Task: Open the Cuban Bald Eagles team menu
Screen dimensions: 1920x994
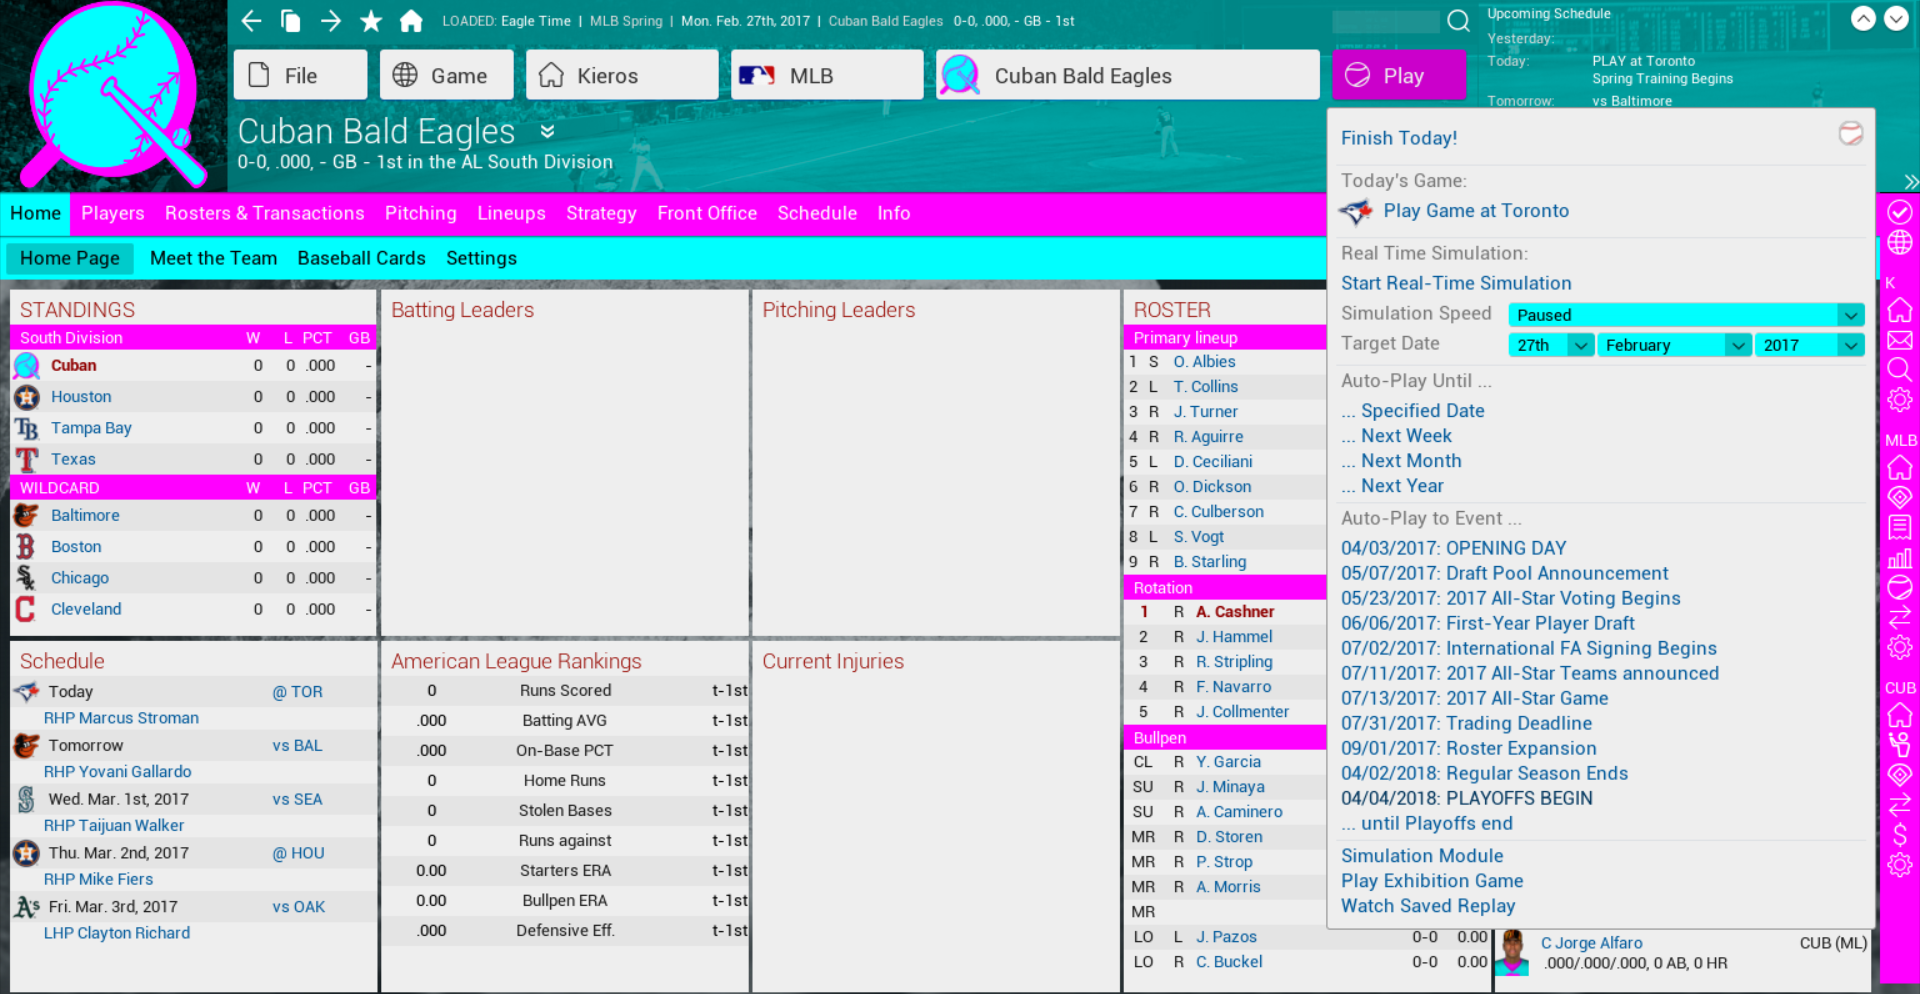Action: (x=1128, y=75)
